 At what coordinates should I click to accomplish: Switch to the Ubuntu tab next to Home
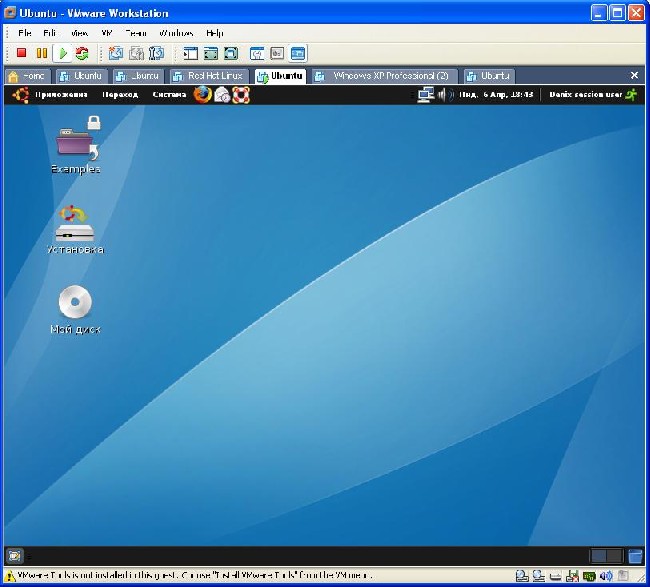coord(81,76)
